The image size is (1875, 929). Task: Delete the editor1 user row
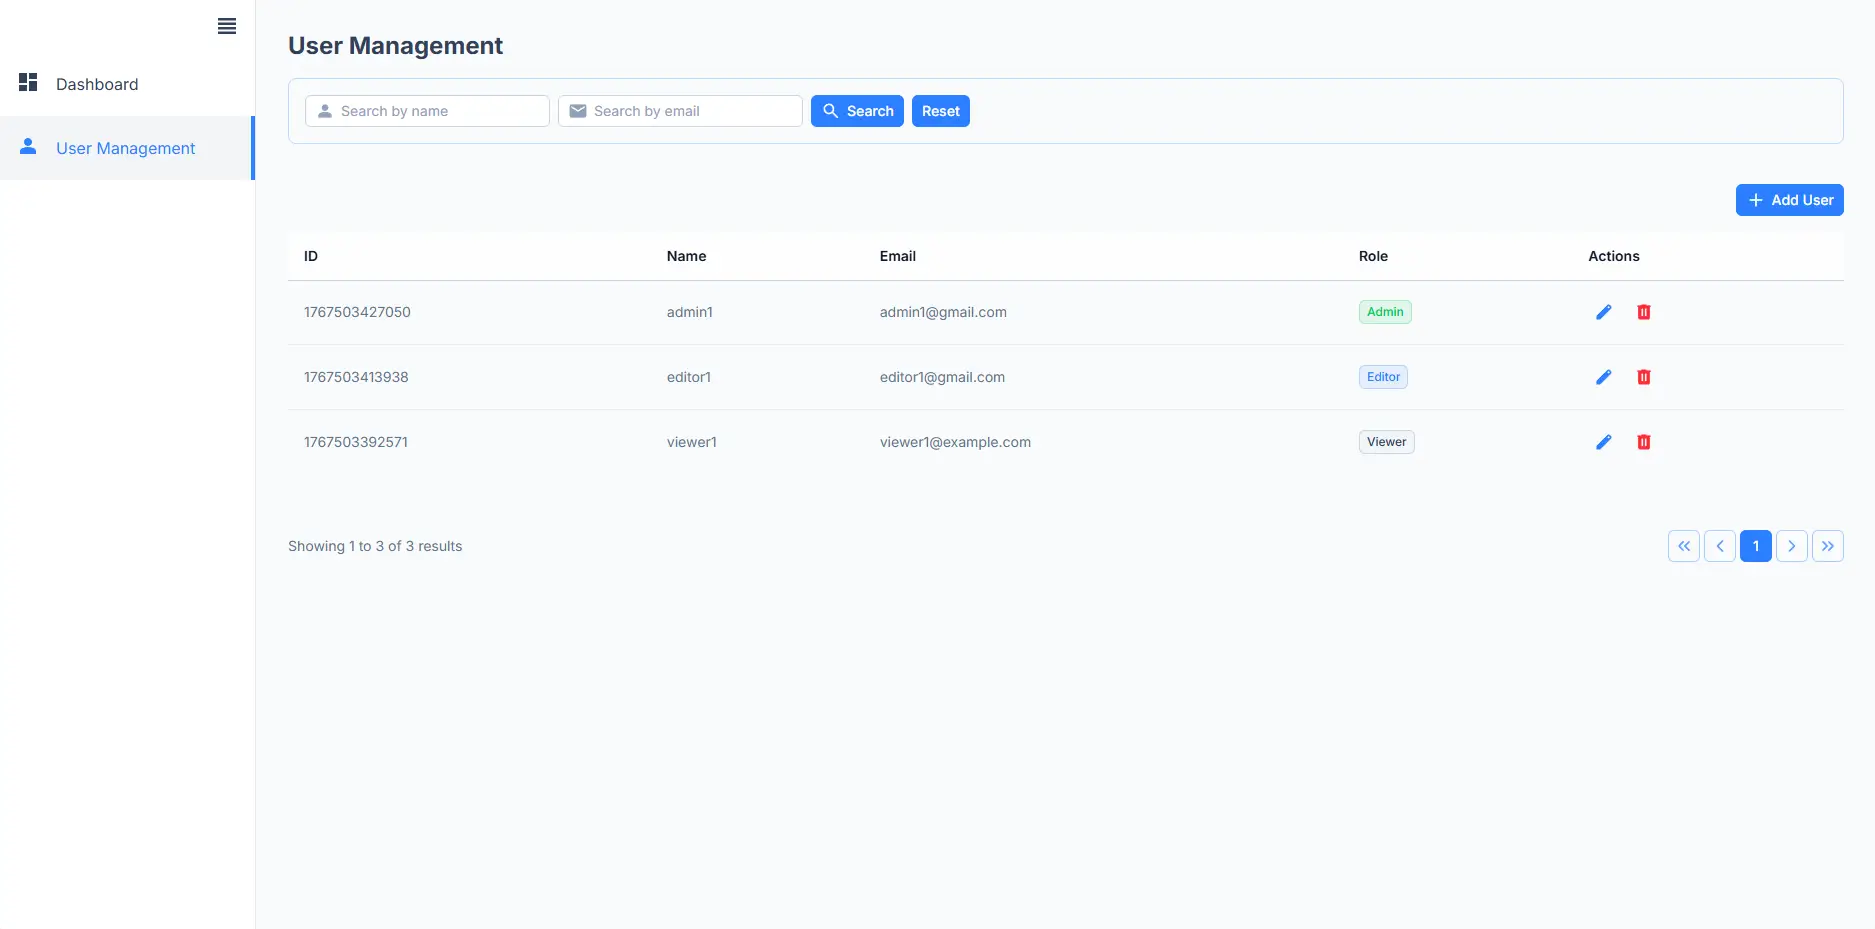(1643, 377)
